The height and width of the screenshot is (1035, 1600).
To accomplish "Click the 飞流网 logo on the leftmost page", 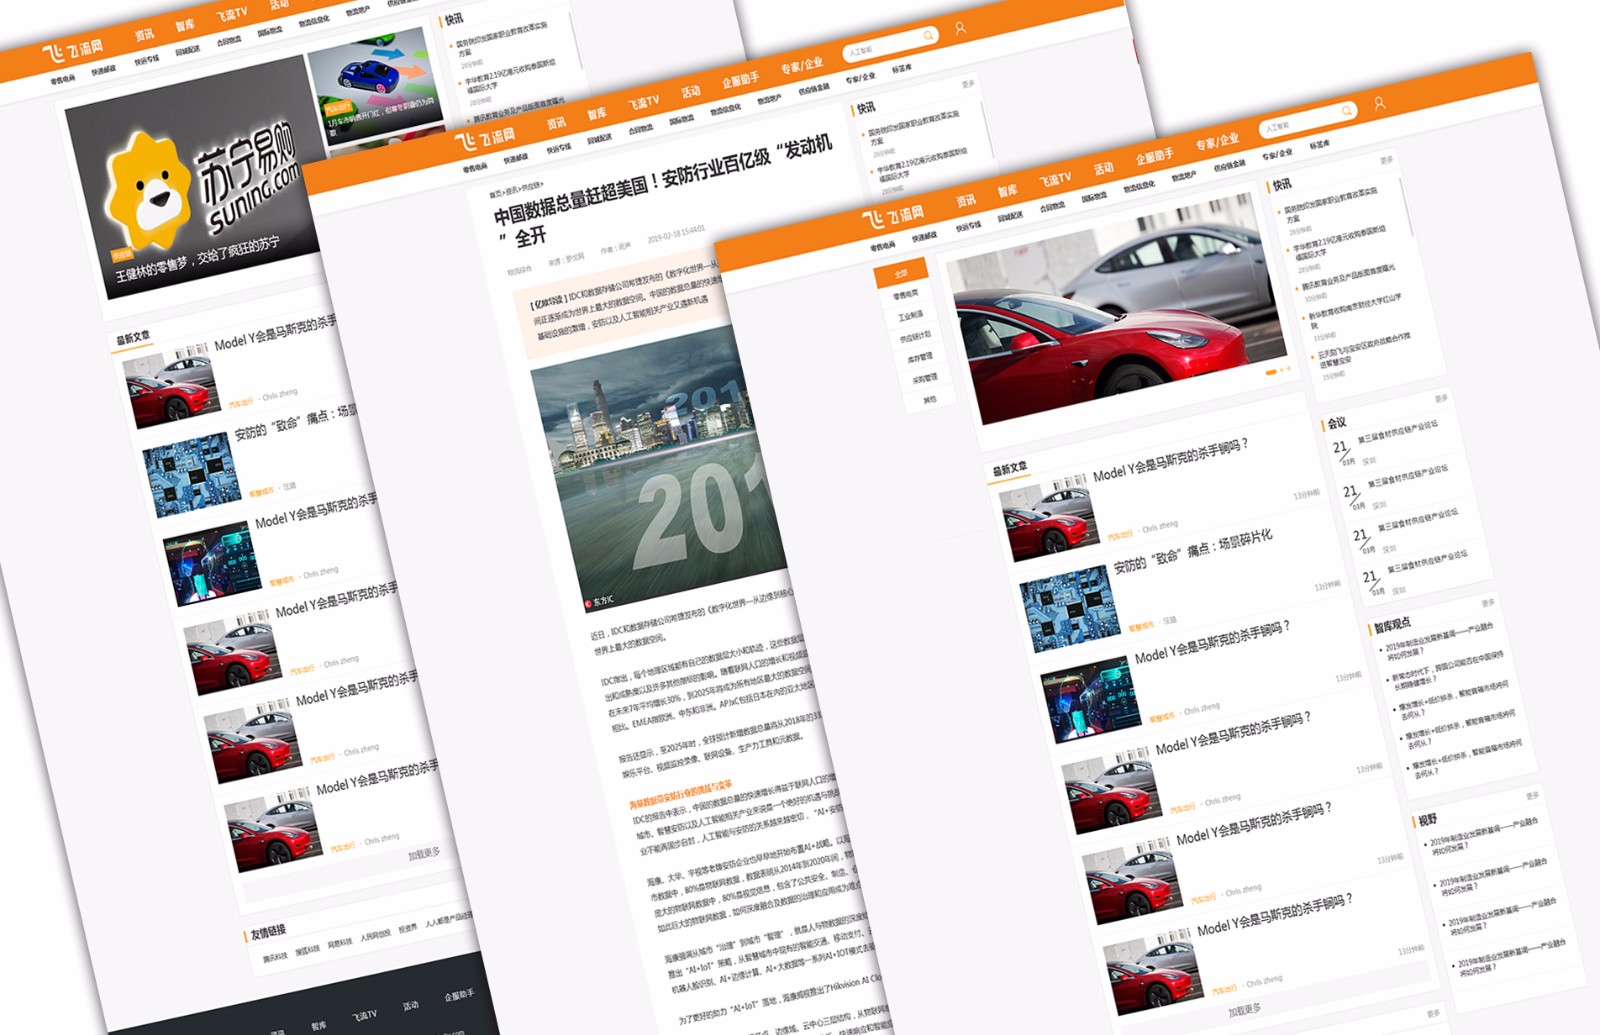I will (73, 50).
